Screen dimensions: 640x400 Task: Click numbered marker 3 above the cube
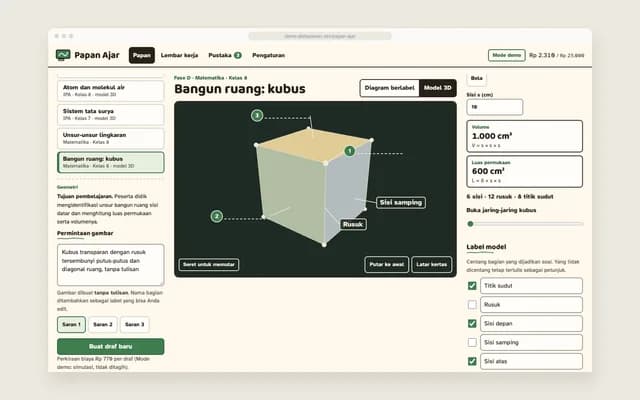(257, 116)
